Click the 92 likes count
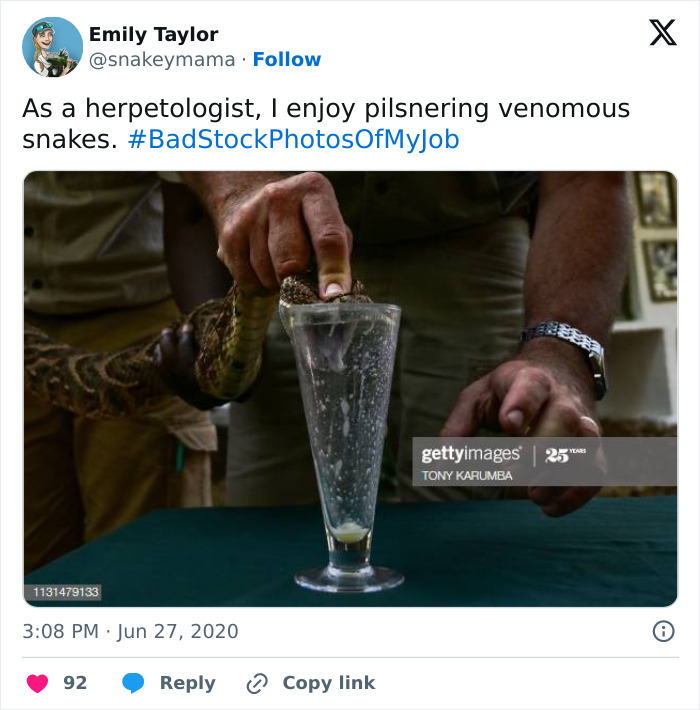 click(75, 683)
